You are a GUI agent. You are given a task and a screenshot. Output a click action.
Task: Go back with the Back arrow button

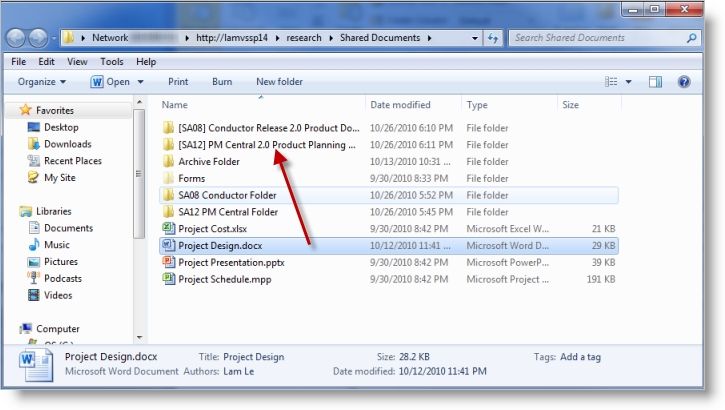pos(16,38)
